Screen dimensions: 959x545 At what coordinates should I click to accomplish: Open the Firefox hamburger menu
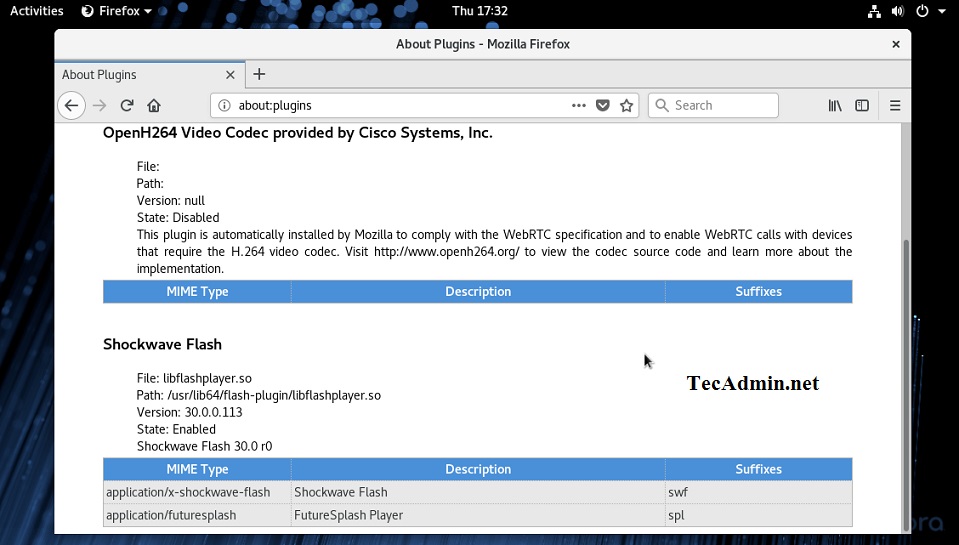click(895, 105)
